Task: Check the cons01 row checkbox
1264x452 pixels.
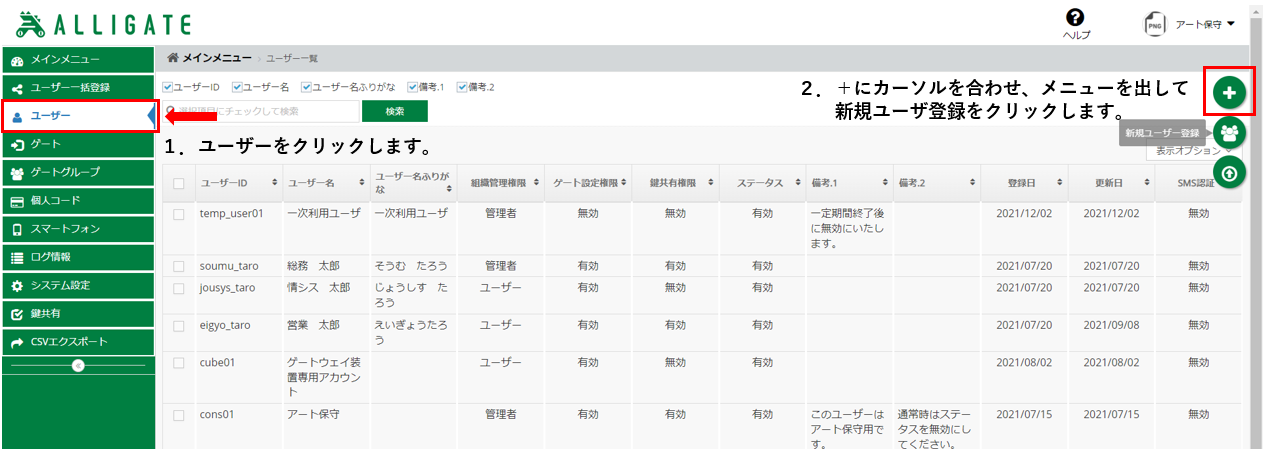Action: [178, 415]
